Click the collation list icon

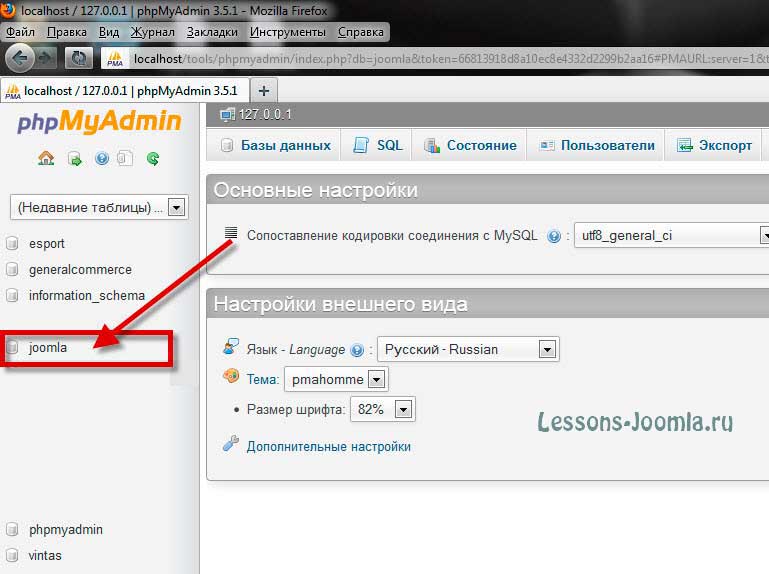click(231, 233)
